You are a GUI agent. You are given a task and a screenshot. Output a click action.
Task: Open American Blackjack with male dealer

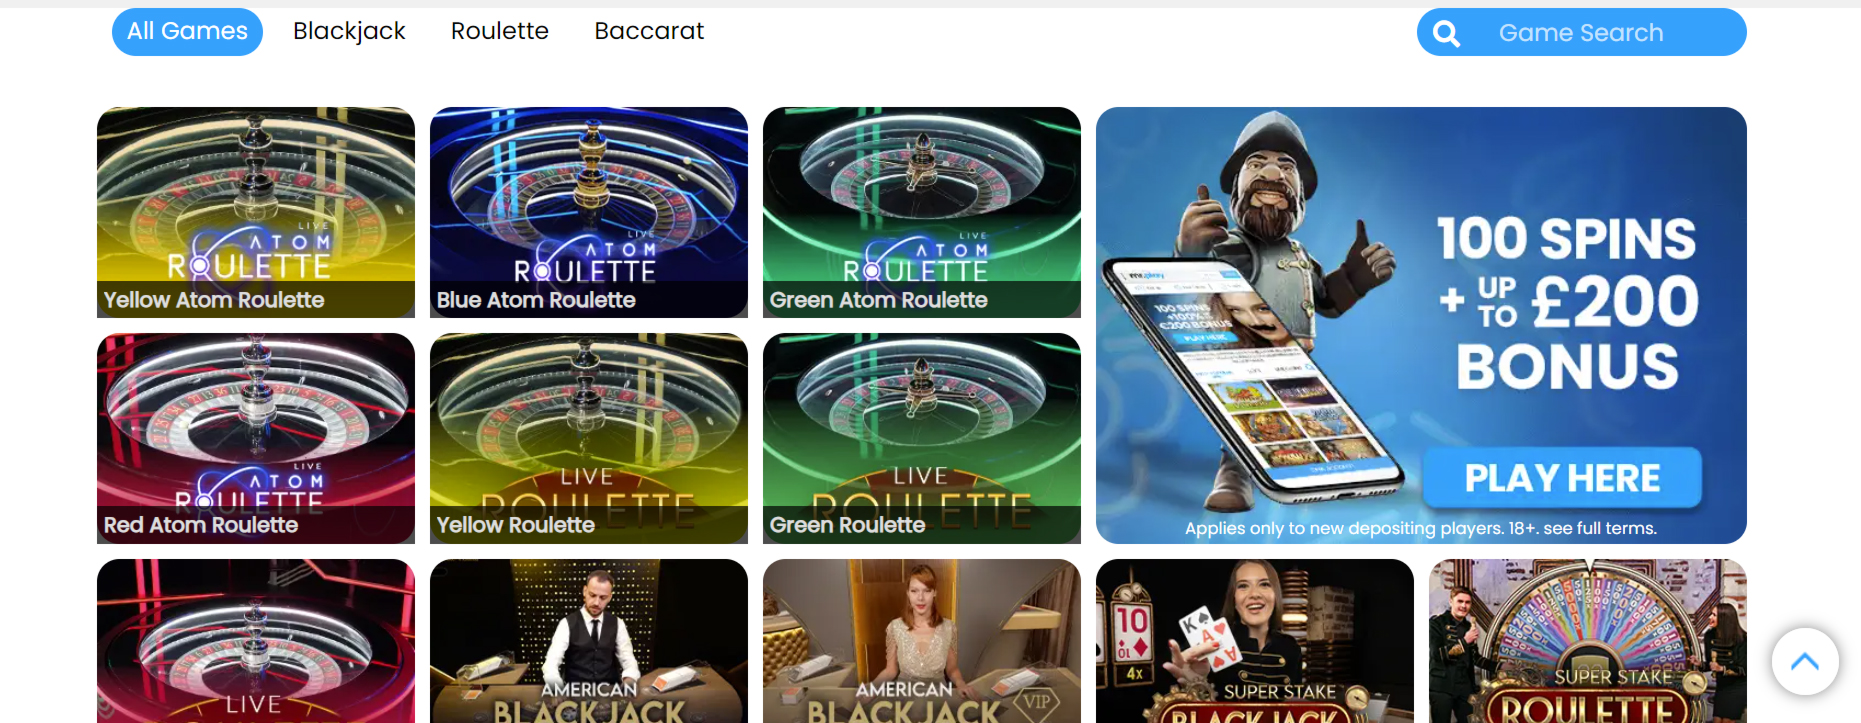click(x=589, y=641)
